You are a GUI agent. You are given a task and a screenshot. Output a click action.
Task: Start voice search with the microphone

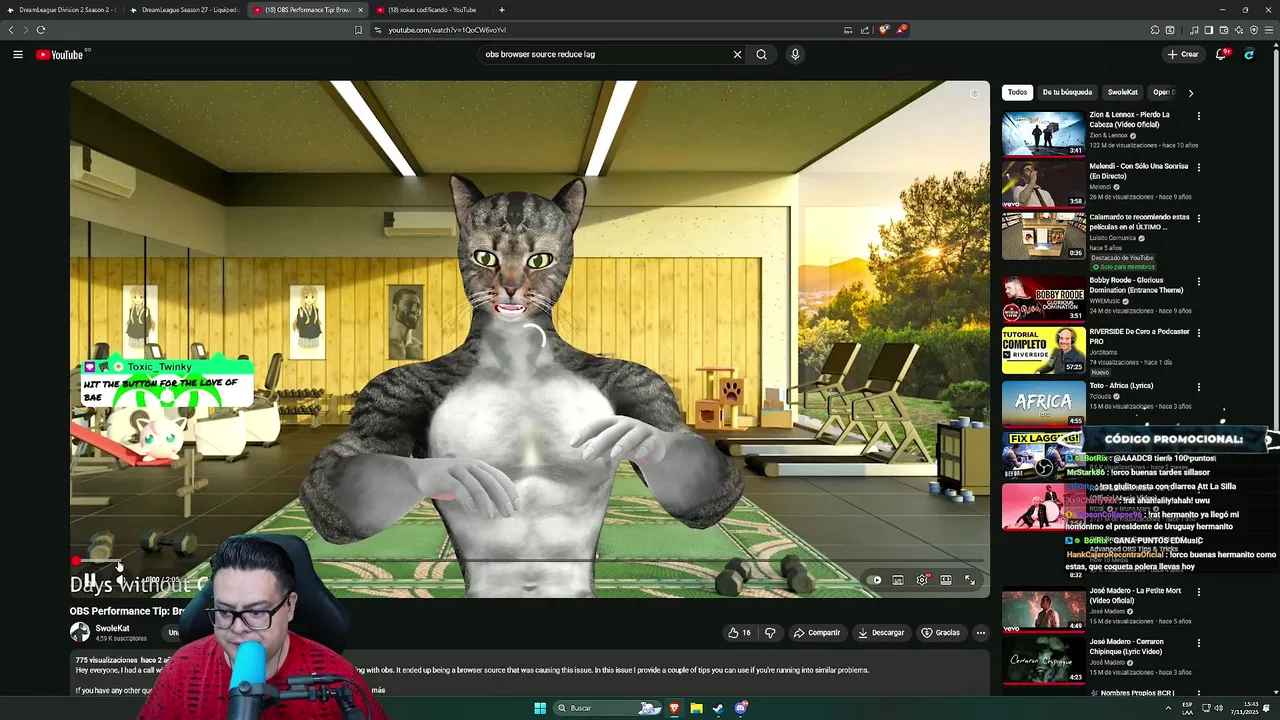[x=795, y=54]
